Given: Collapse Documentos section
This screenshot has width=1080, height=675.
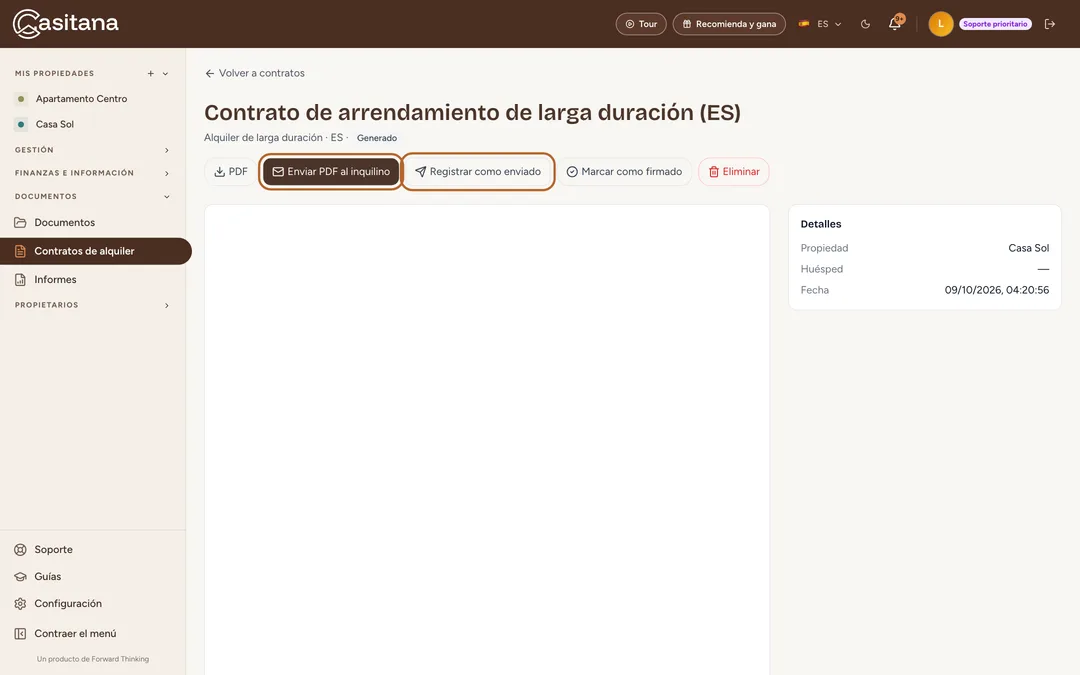Looking at the screenshot, I should 92,196.
